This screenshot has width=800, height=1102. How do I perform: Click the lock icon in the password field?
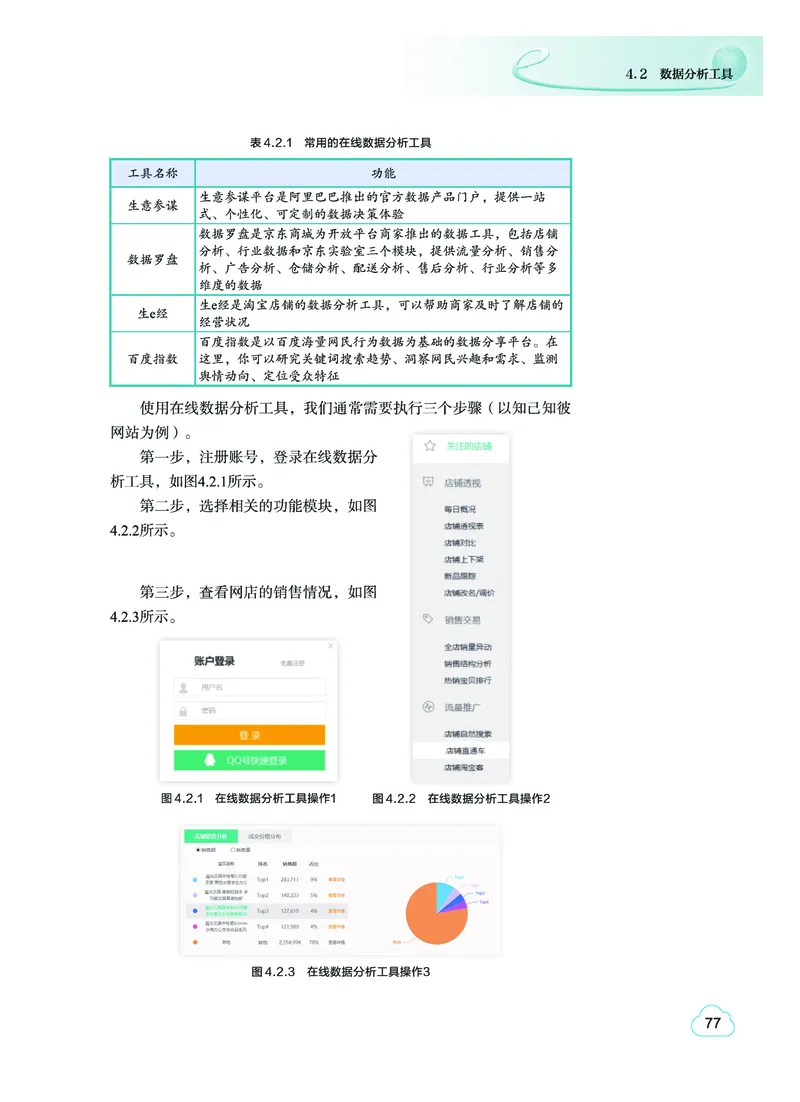coord(183,711)
